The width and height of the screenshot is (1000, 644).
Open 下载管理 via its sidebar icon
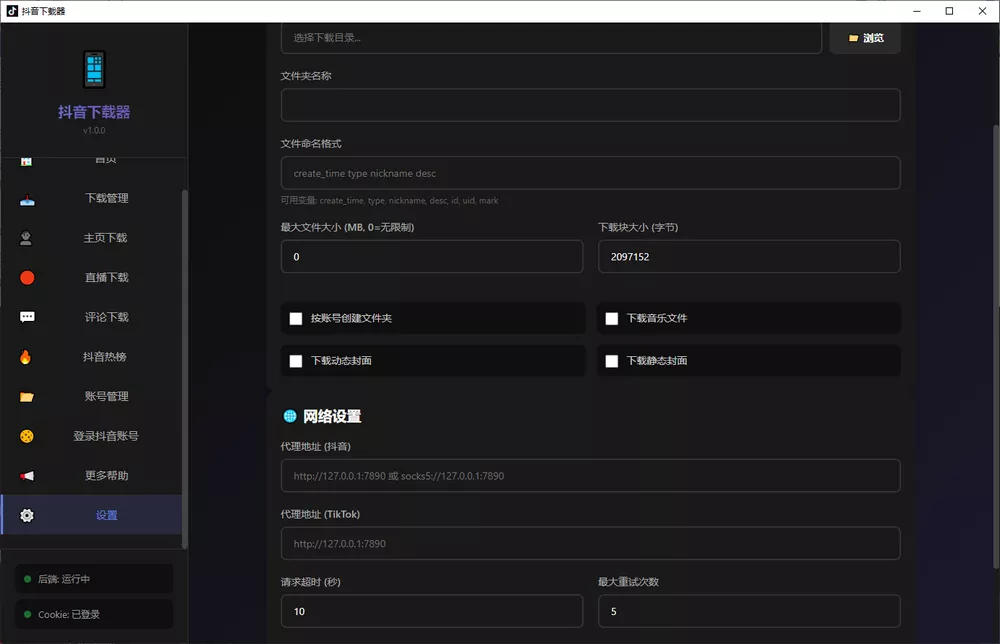26,198
